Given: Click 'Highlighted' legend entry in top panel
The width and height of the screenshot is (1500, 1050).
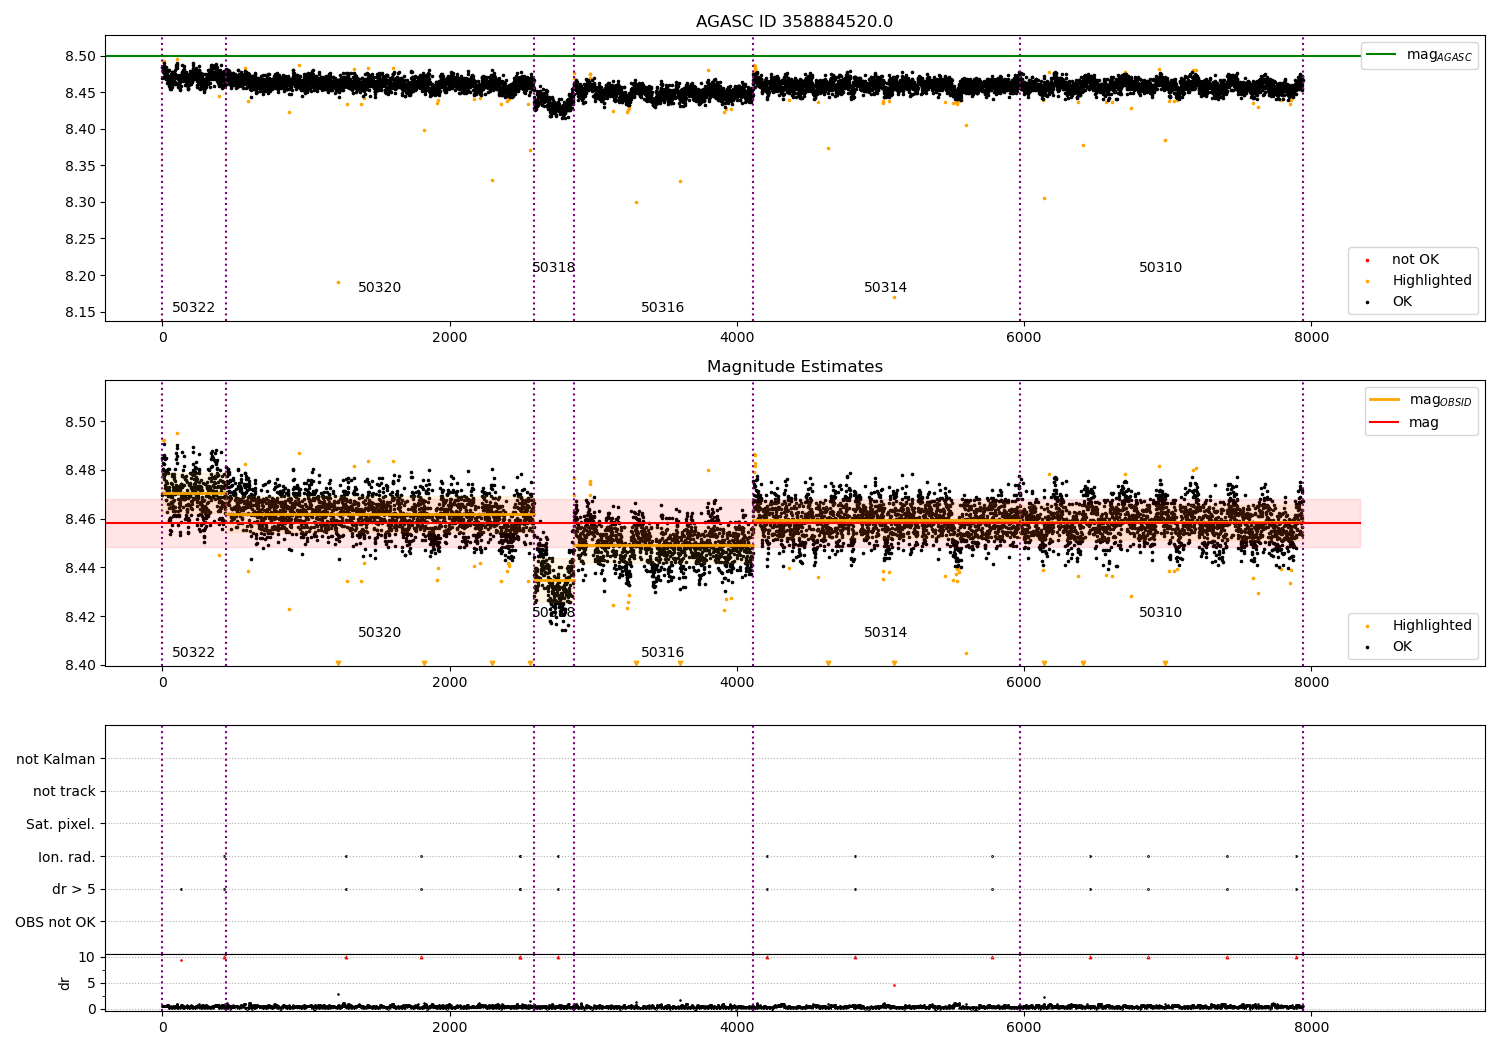Looking at the screenshot, I should [x=1432, y=281].
